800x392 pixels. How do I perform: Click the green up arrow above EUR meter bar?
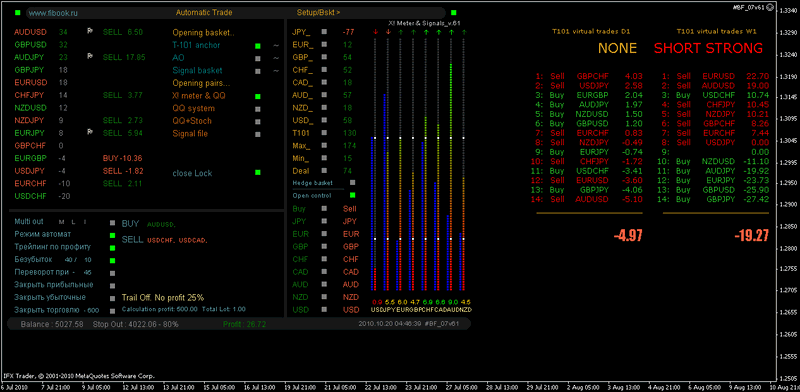pyautogui.click(x=401, y=32)
